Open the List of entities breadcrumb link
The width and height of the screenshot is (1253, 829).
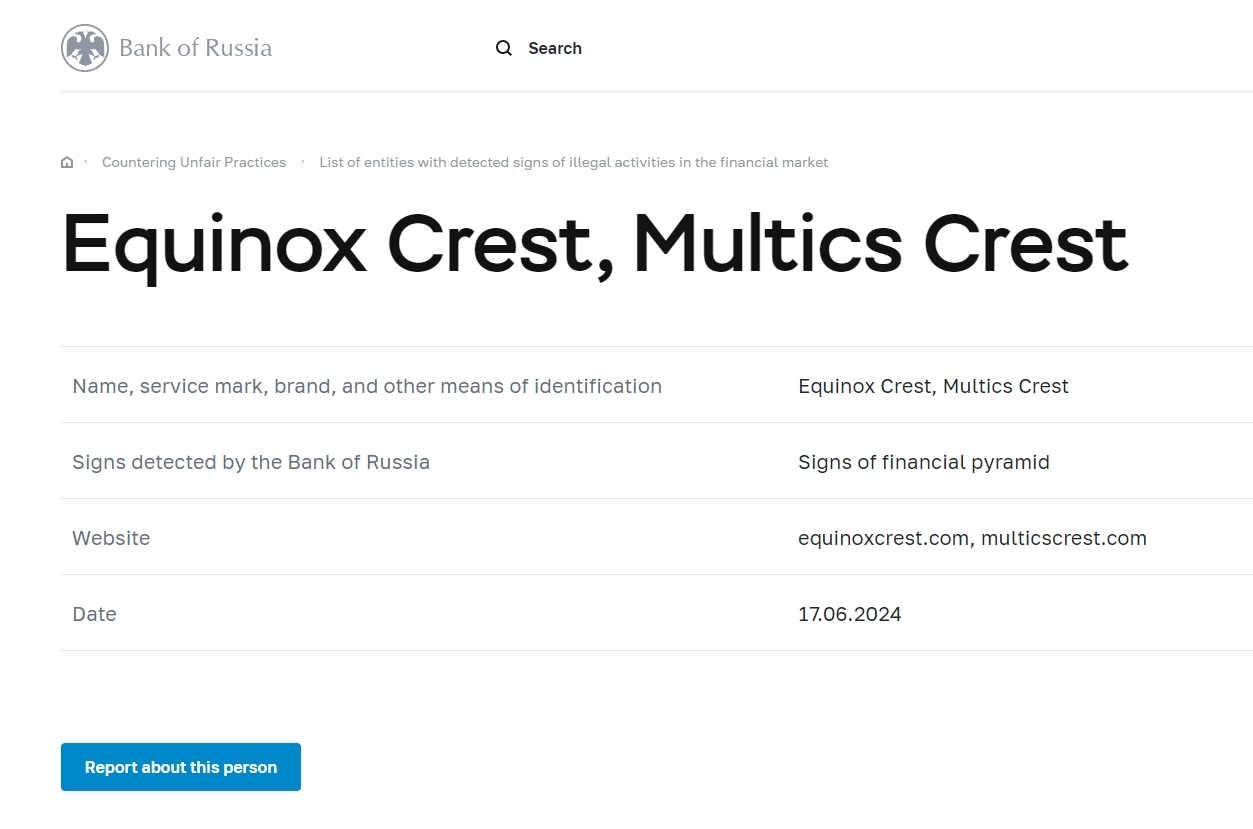point(573,162)
